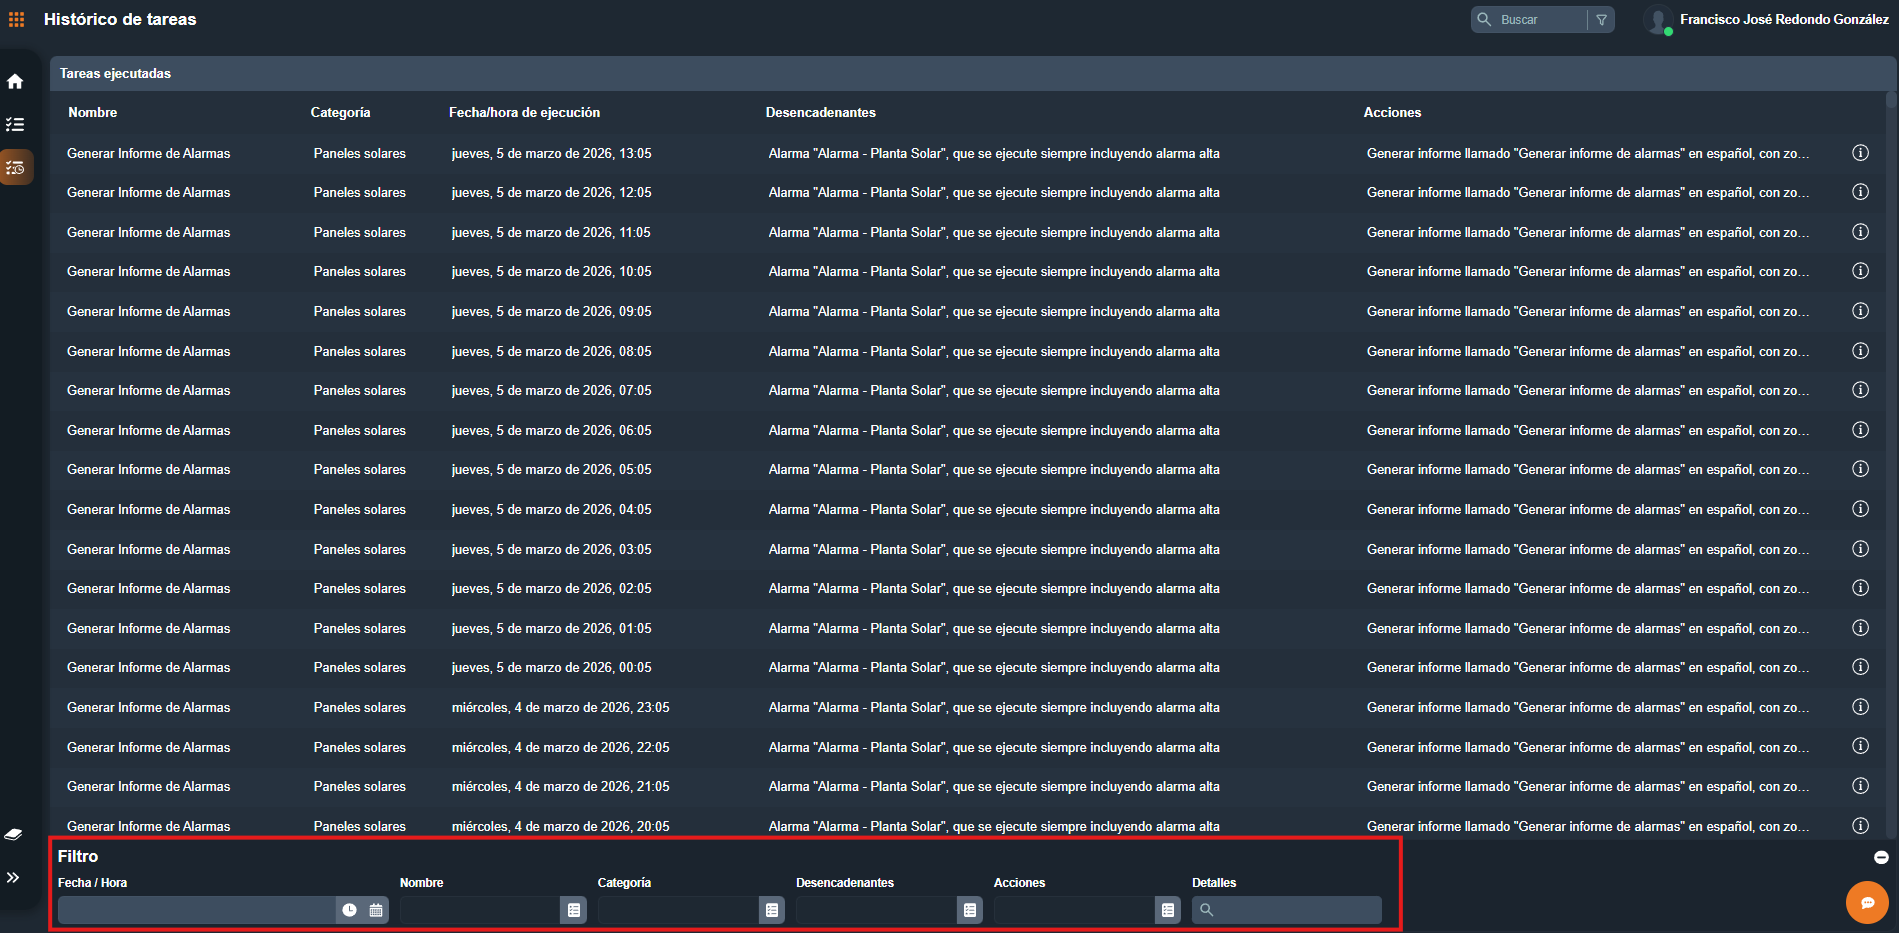Screen dimensions: 1899x933
Task: Open the Desencadenantes filter list selector
Action: pyautogui.click(x=970, y=910)
